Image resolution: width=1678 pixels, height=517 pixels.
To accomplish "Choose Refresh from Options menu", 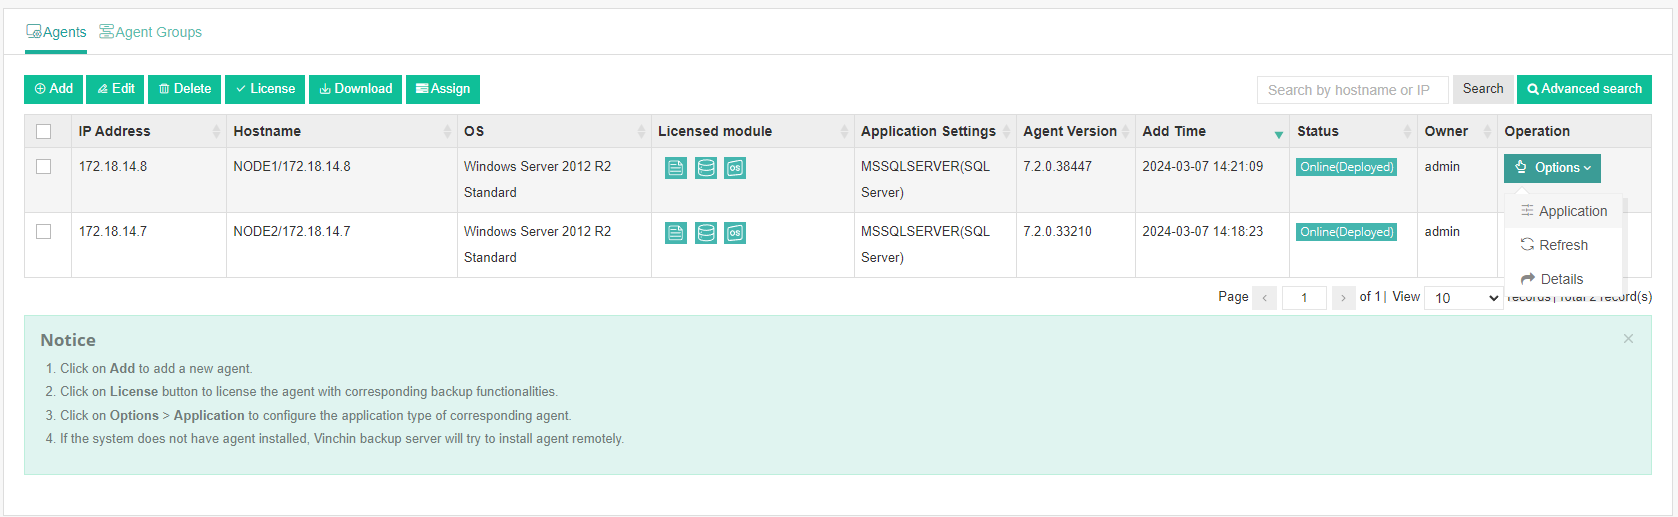I will click(1563, 245).
